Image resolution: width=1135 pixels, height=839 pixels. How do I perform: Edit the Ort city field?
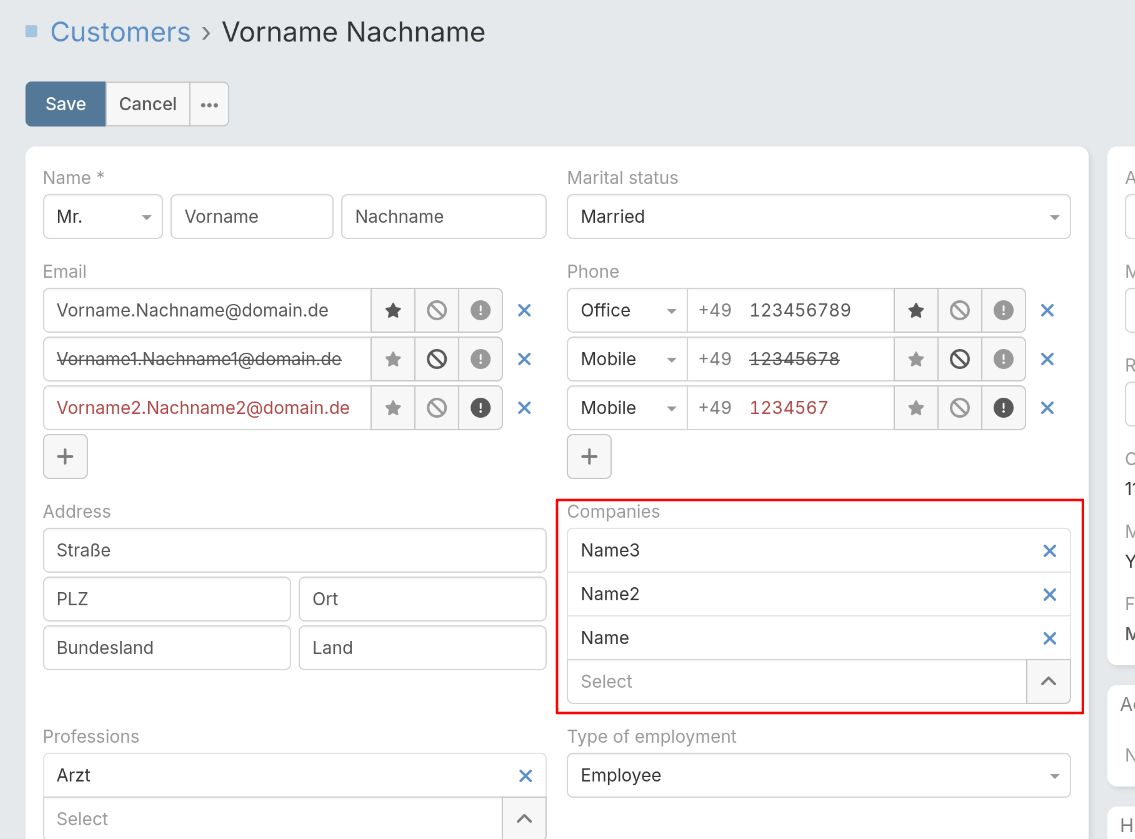coord(423,599)
